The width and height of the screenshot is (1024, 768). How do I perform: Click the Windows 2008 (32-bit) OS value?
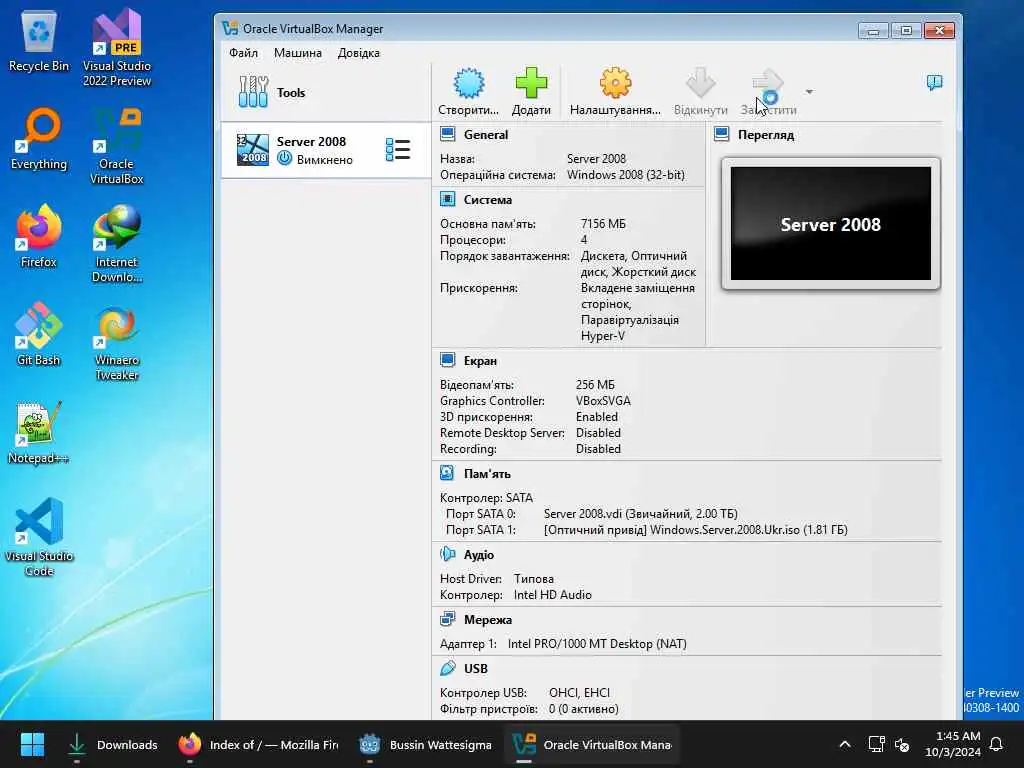coord(626,175)
